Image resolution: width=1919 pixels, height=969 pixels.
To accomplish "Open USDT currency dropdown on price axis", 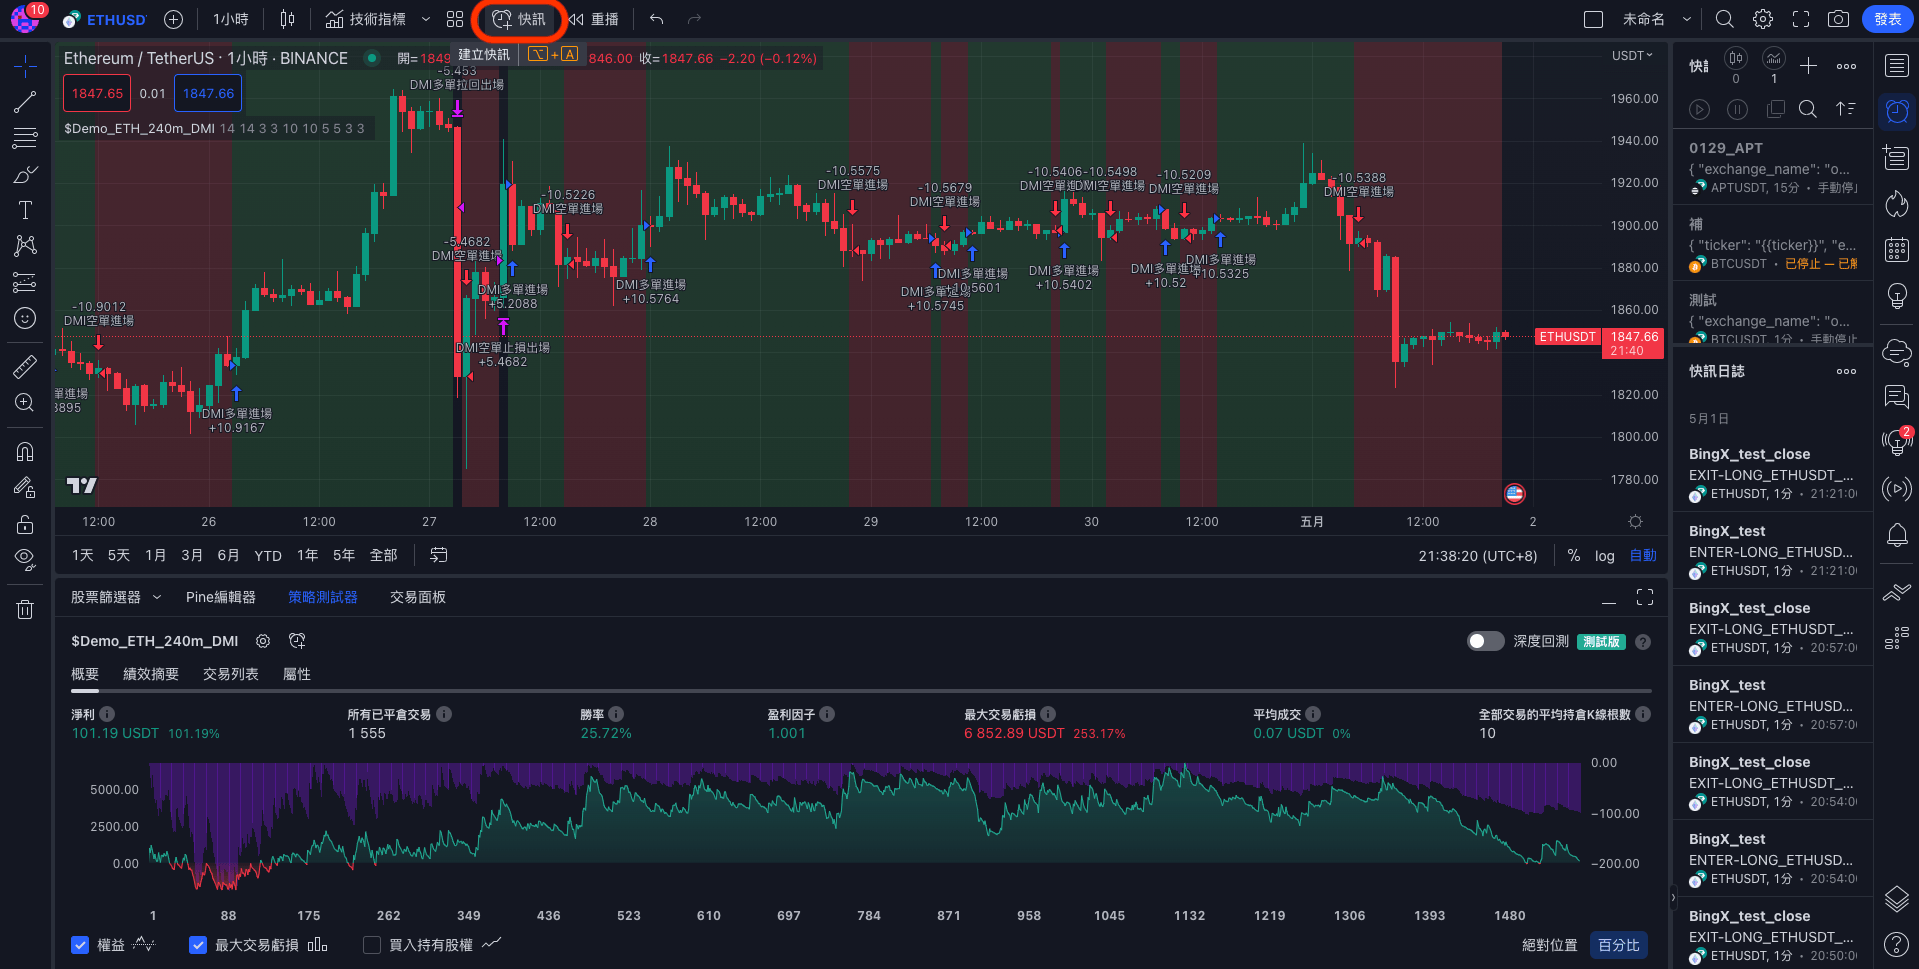I will tap(1632, 56).
